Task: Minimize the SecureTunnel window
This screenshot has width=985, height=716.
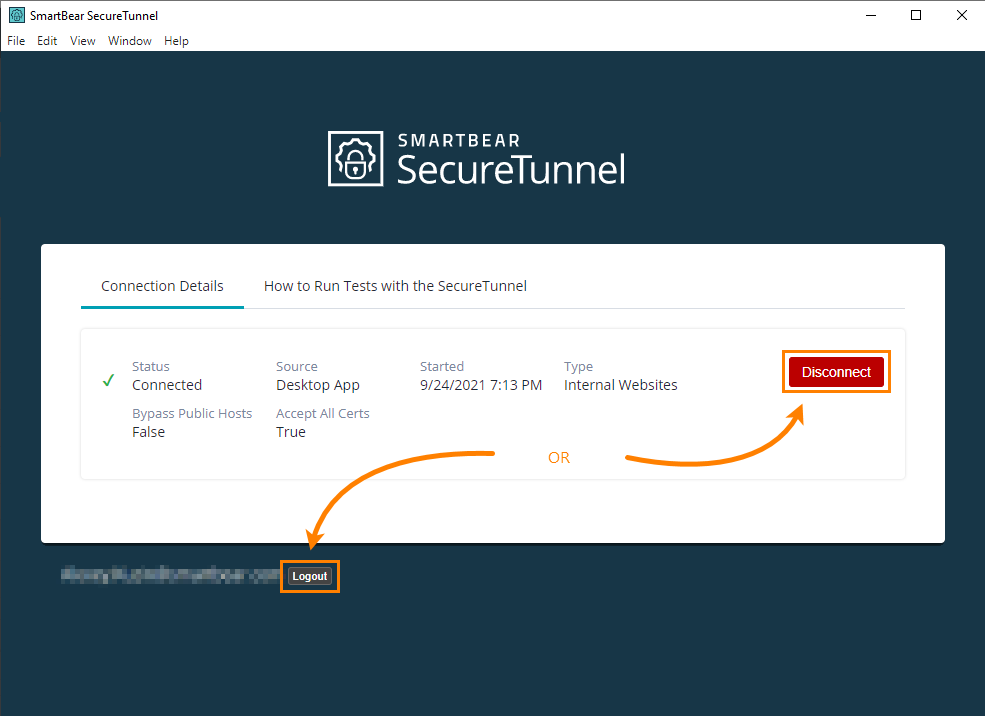Action: pyautogui.click(x=868, y=15)
